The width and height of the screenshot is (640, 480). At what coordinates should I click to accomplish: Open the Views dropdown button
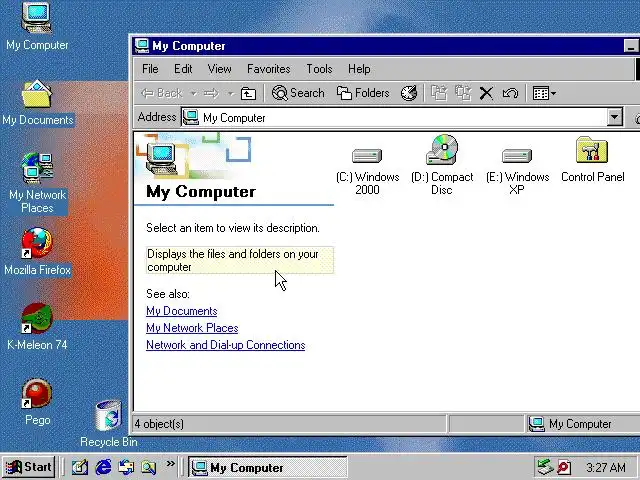point(544,93)
